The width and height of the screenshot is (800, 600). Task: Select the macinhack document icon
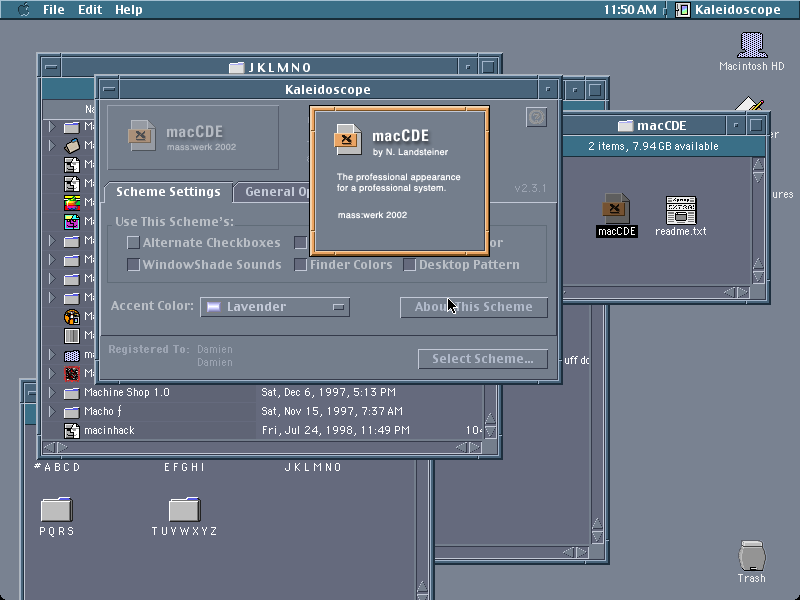[71, 431]
